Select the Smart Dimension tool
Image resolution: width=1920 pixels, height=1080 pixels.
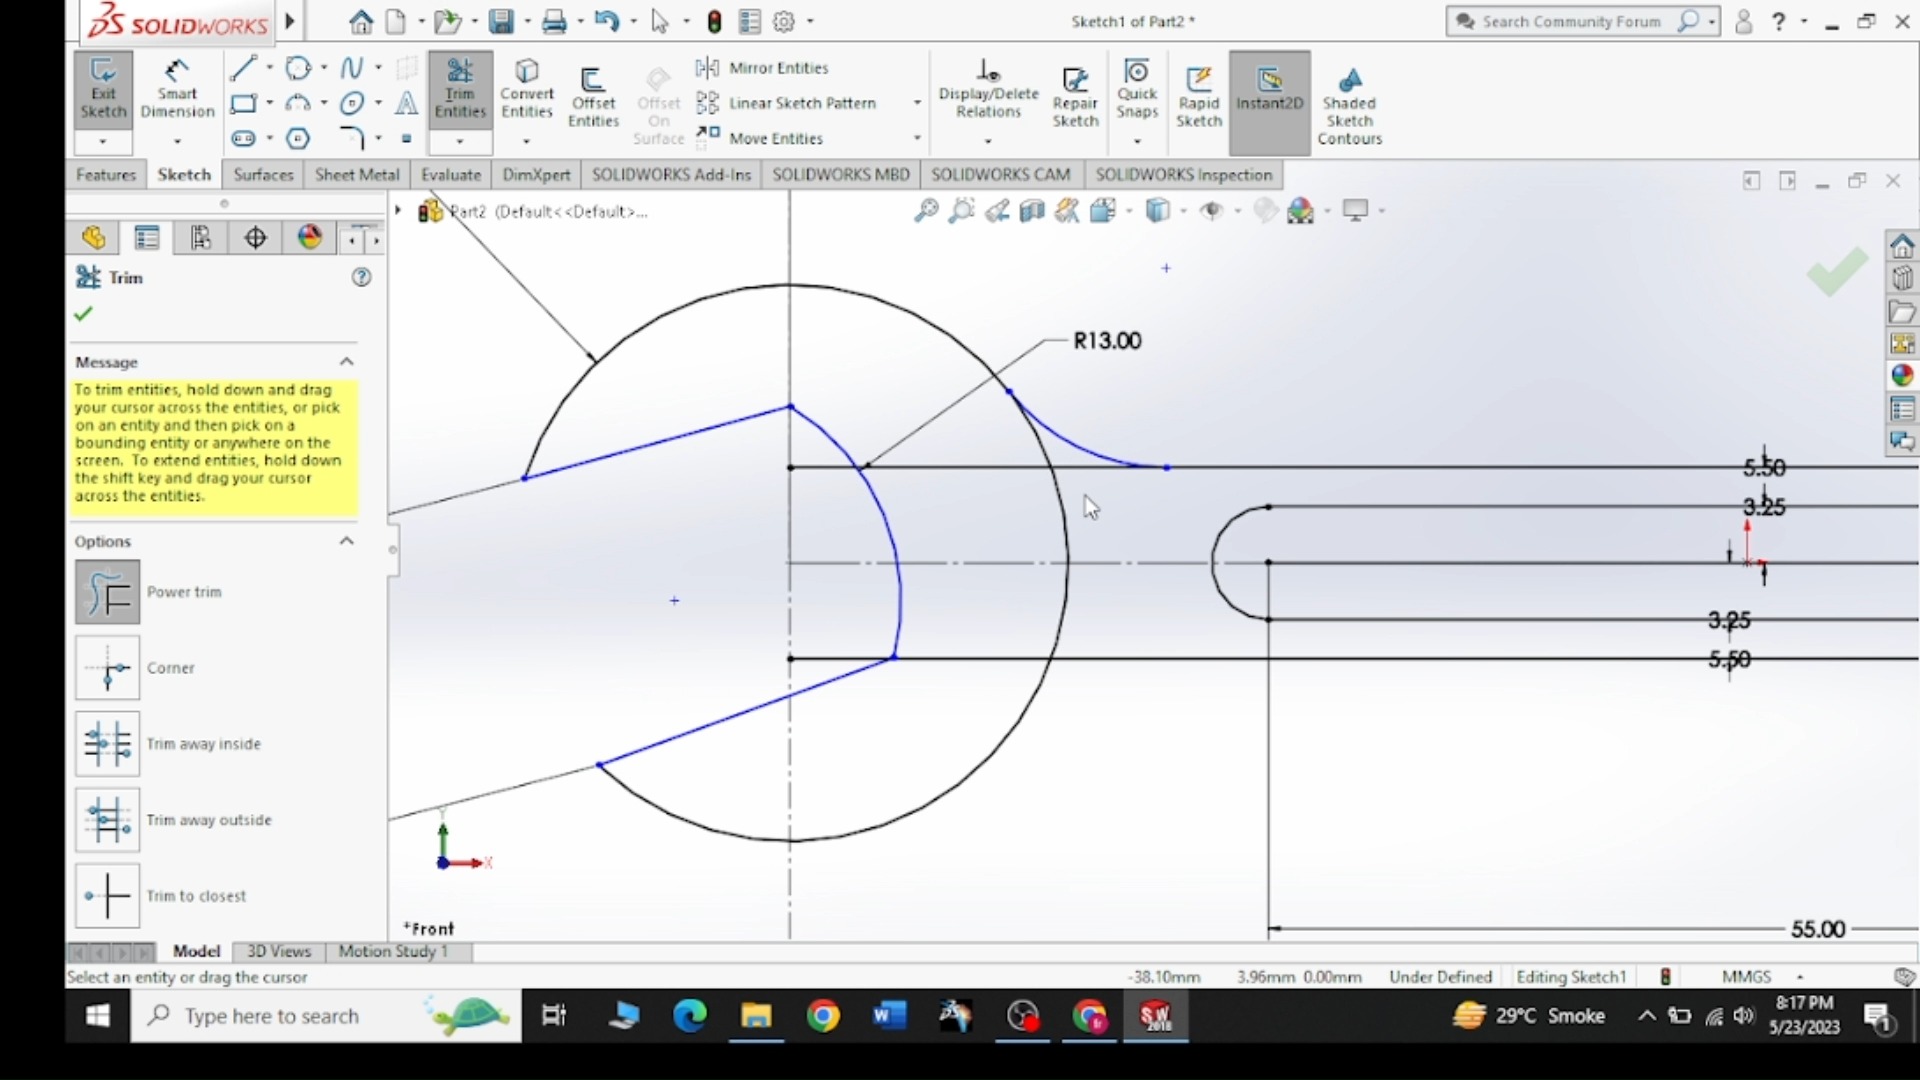(177, 90)
